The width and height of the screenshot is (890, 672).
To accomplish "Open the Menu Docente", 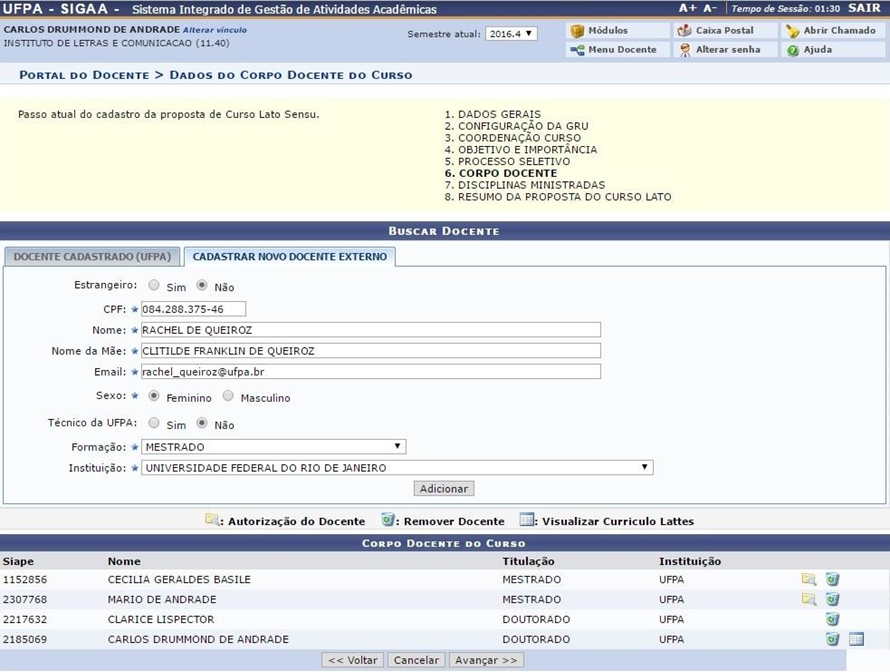I will click(x=614, y=49).
